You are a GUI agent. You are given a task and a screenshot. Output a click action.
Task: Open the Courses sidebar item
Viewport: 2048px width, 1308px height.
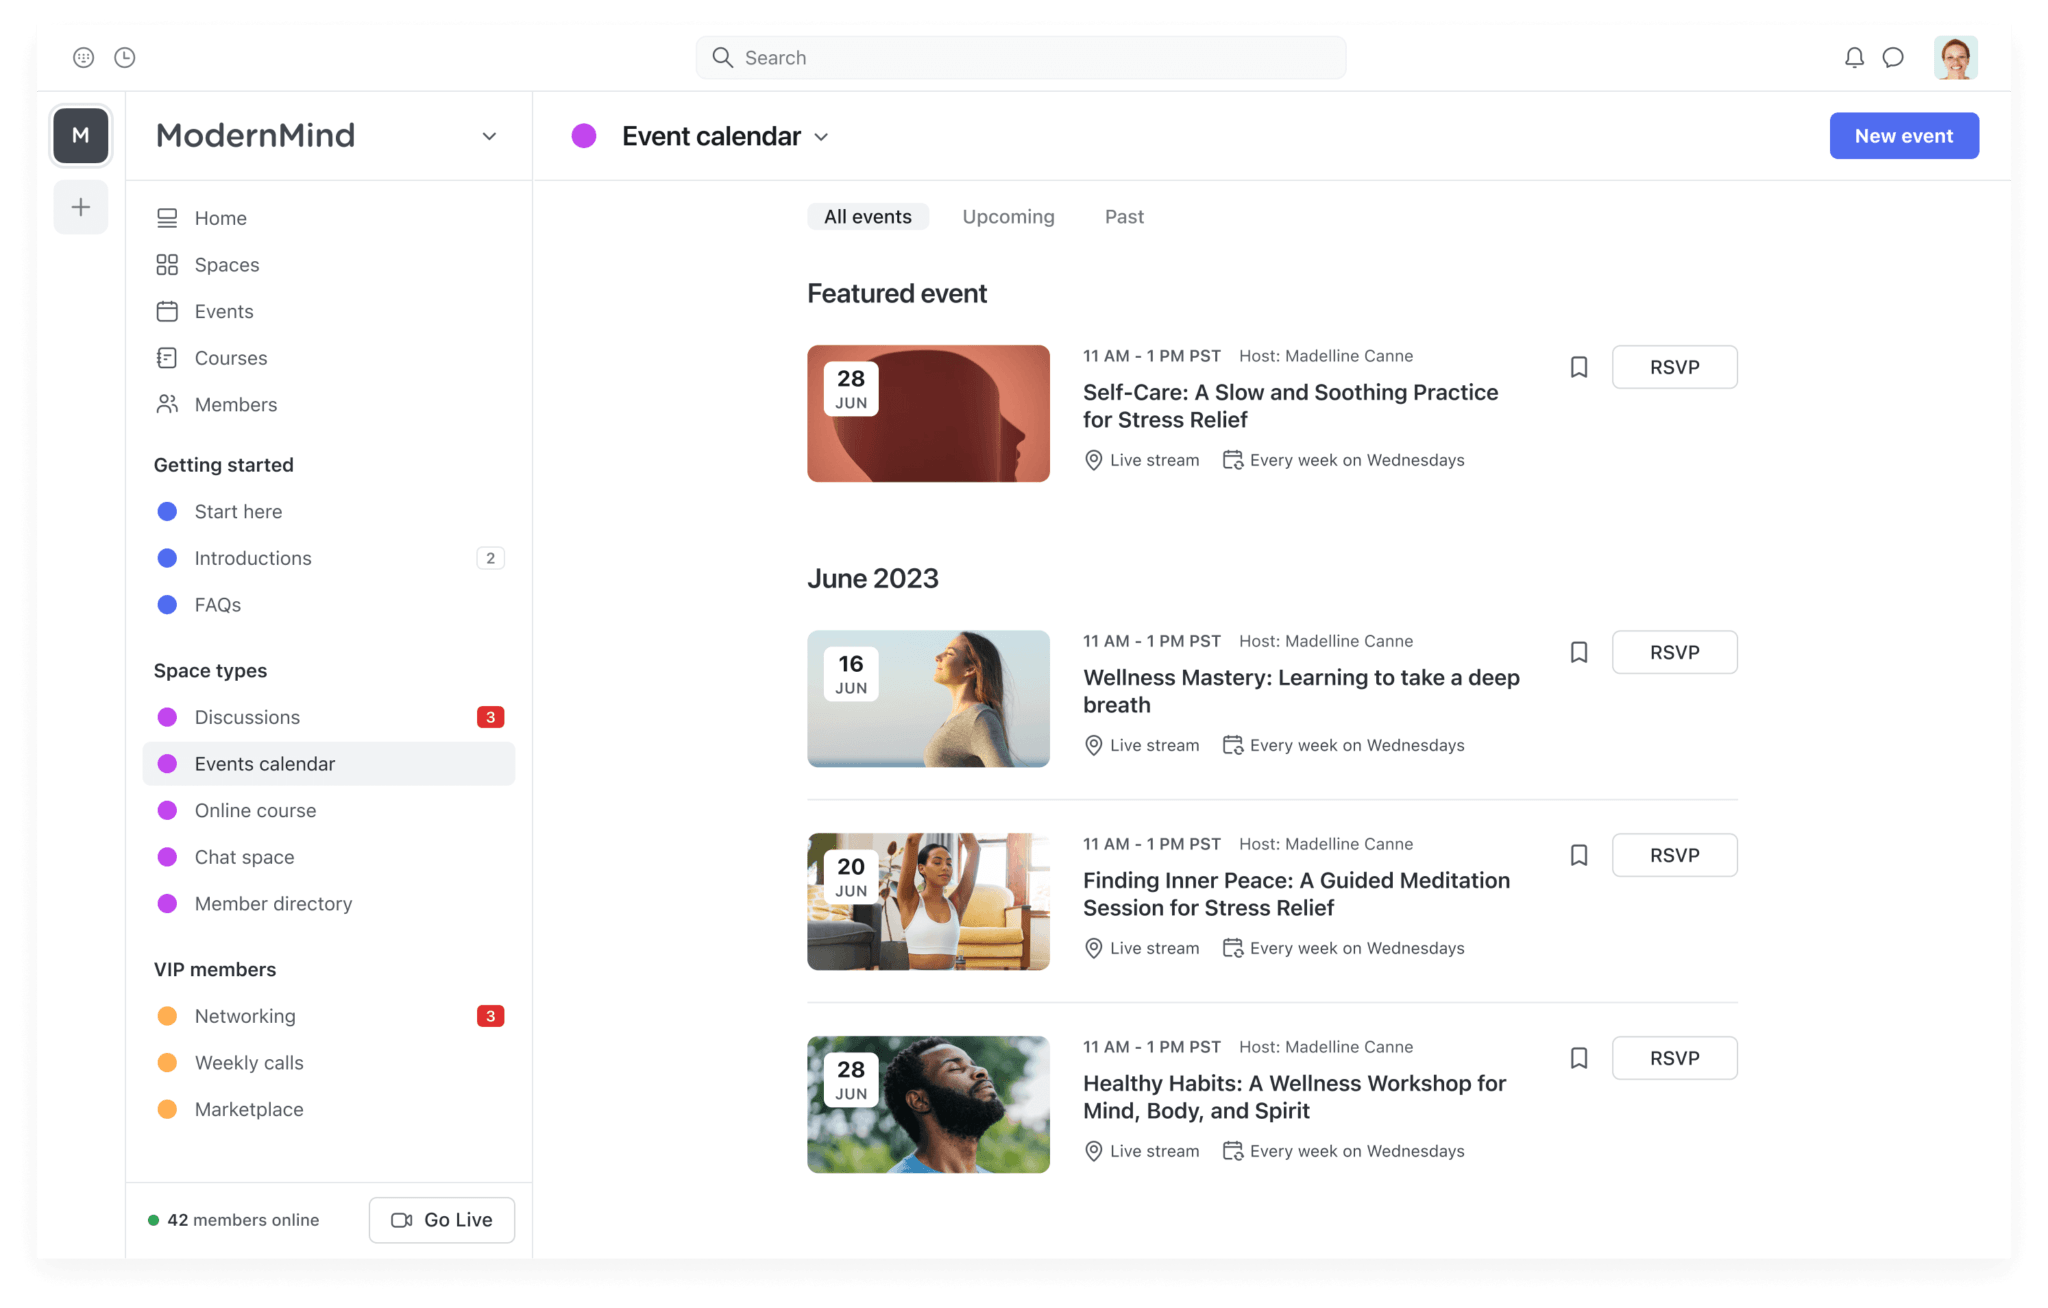[230, 358]
